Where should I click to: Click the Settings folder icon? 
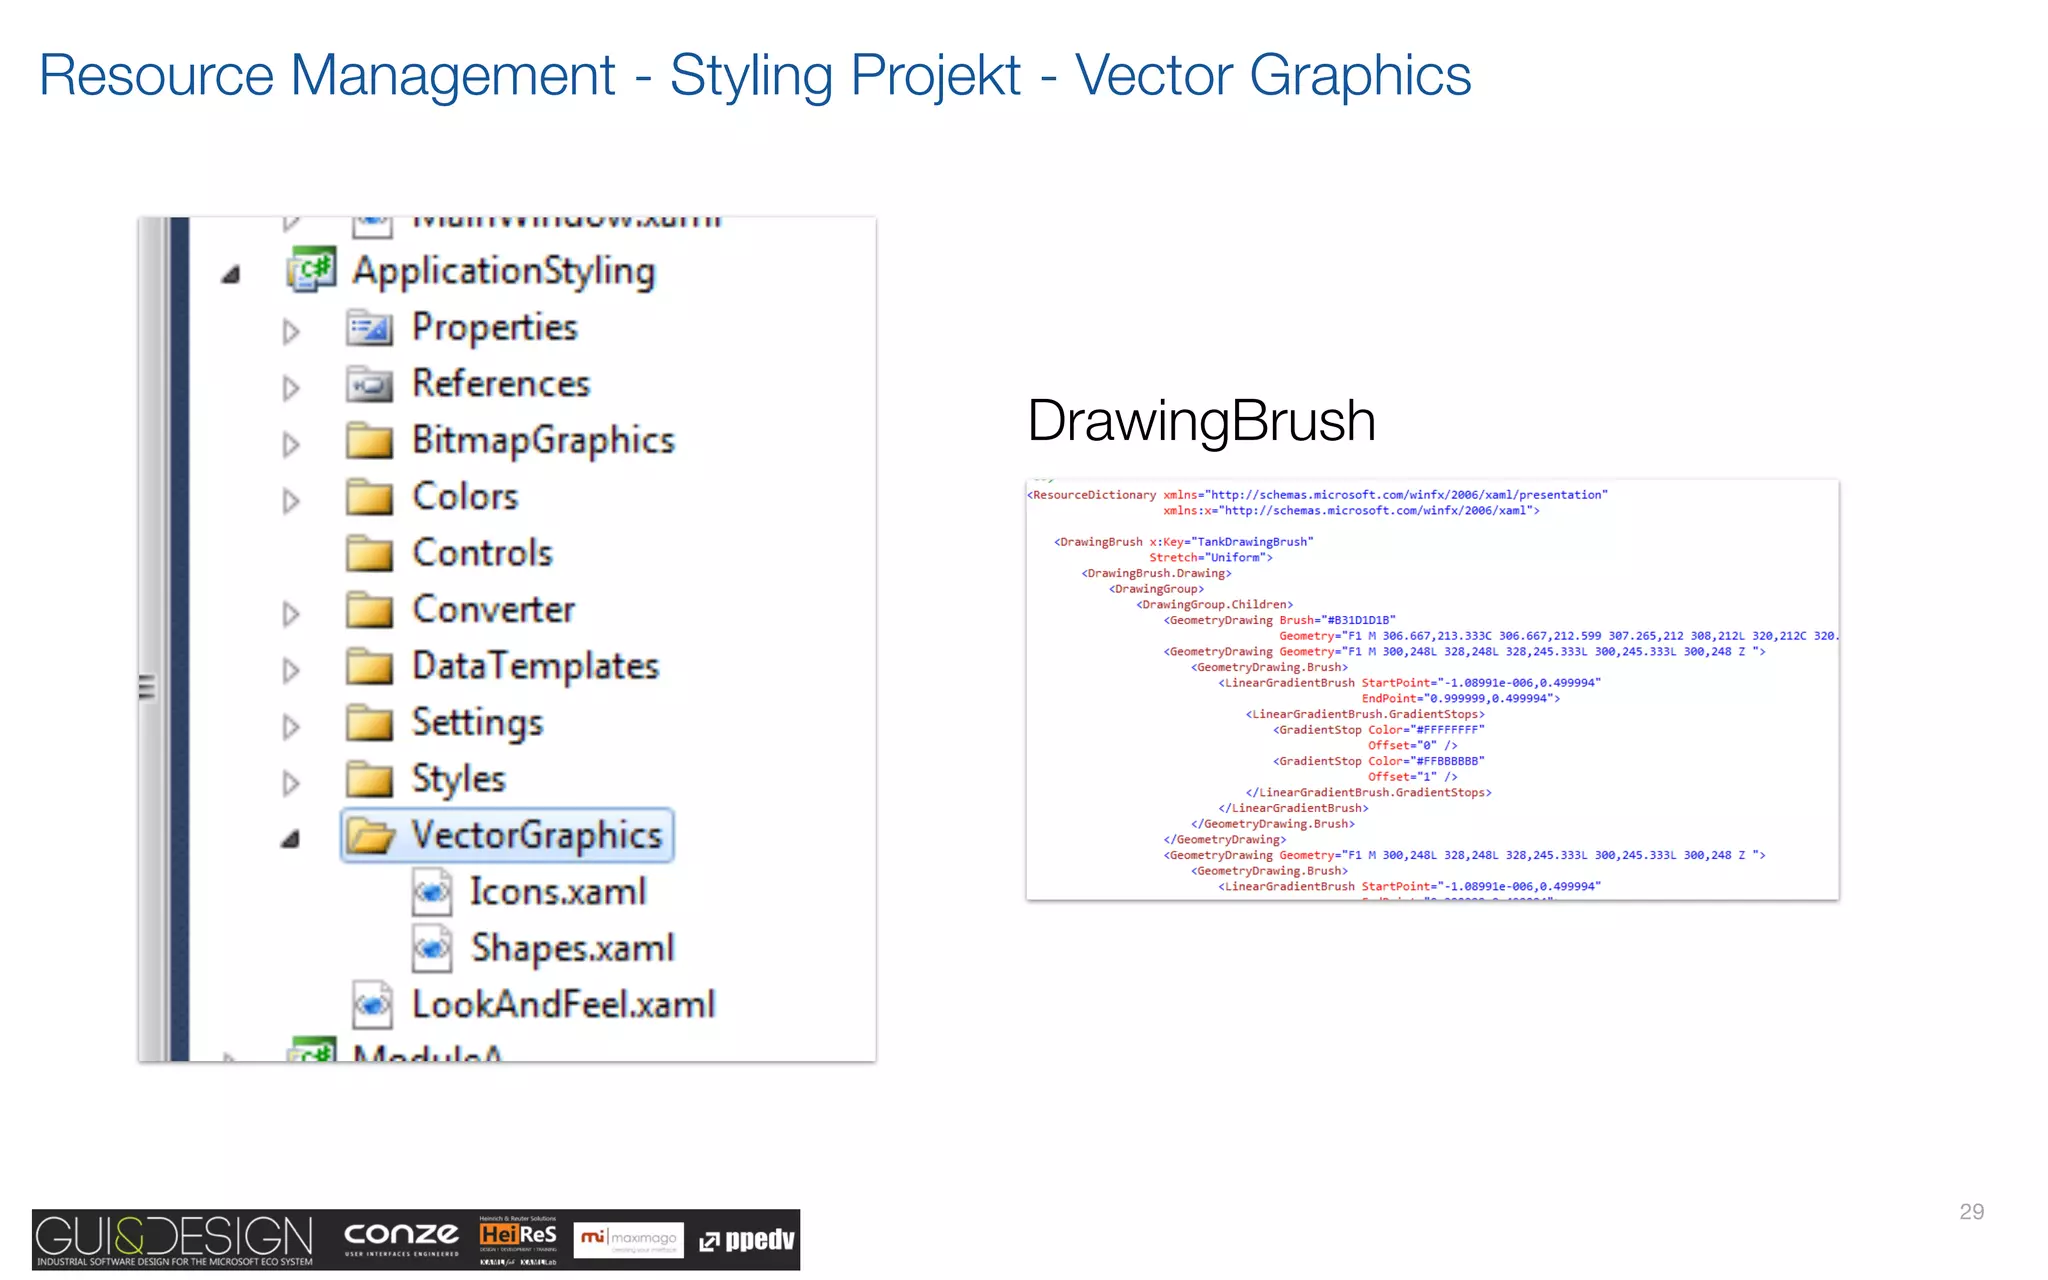tap(369, 723)
